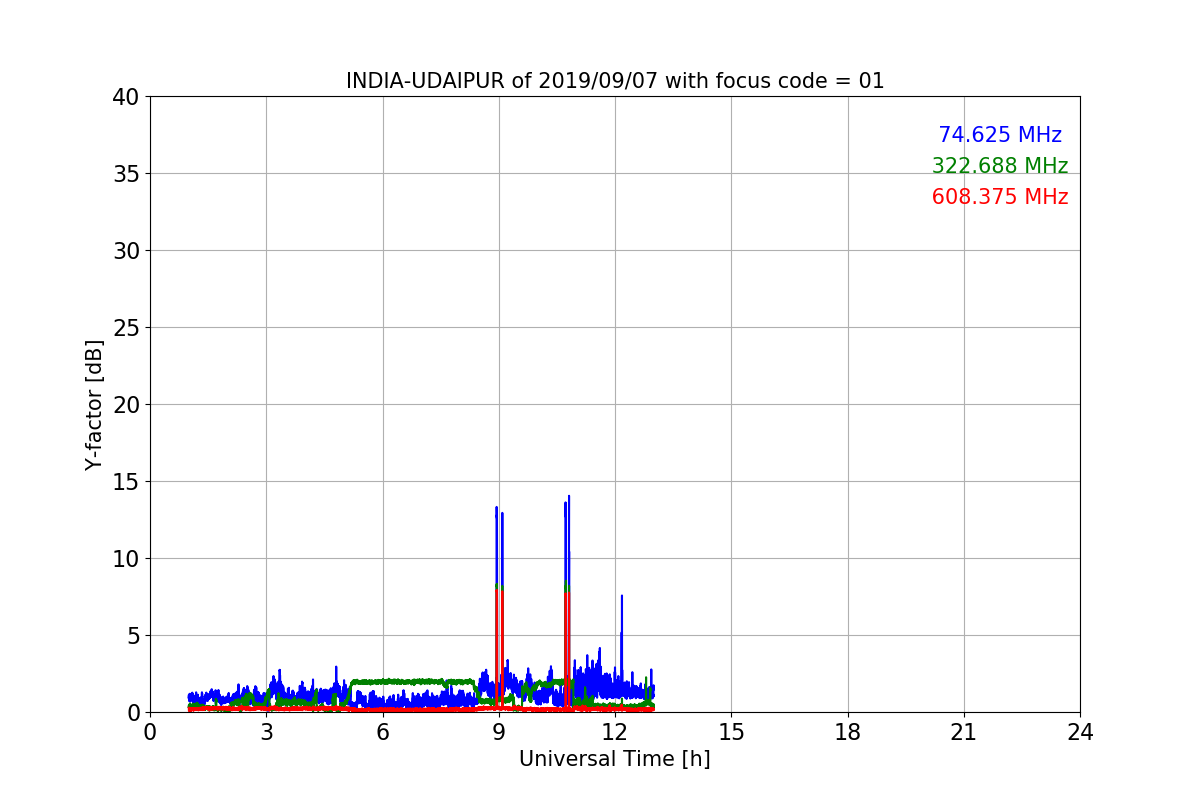Click the x-axis tick label 3

point(266,732)
